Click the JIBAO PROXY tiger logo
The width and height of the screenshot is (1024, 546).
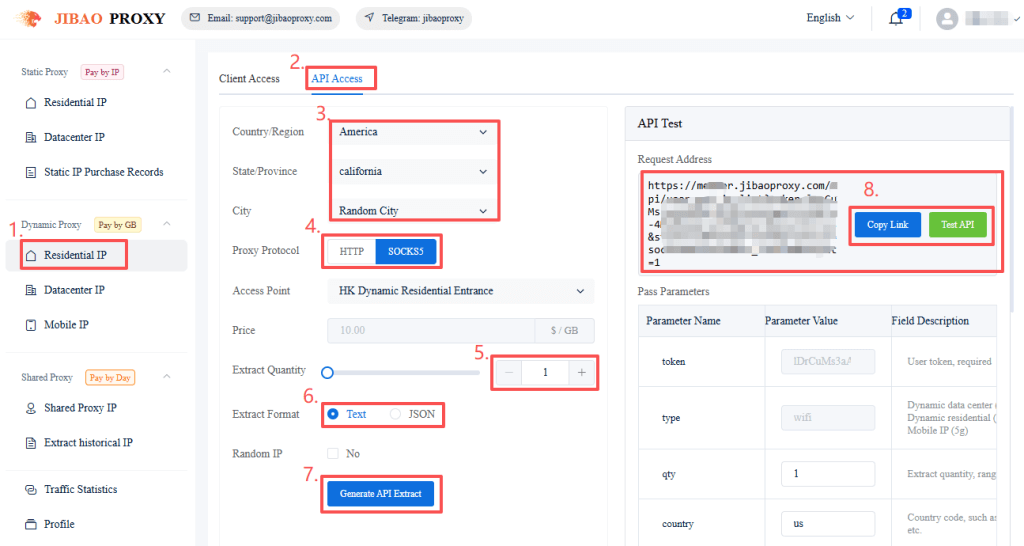coord(31,18)
